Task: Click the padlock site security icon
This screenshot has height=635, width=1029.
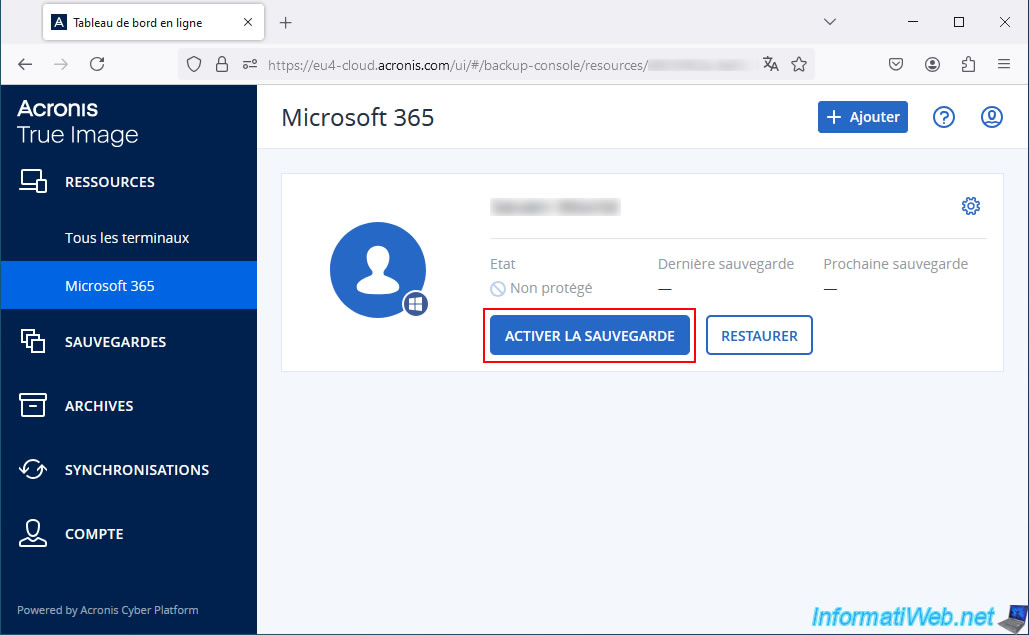Action: click(x=222, y=64)
